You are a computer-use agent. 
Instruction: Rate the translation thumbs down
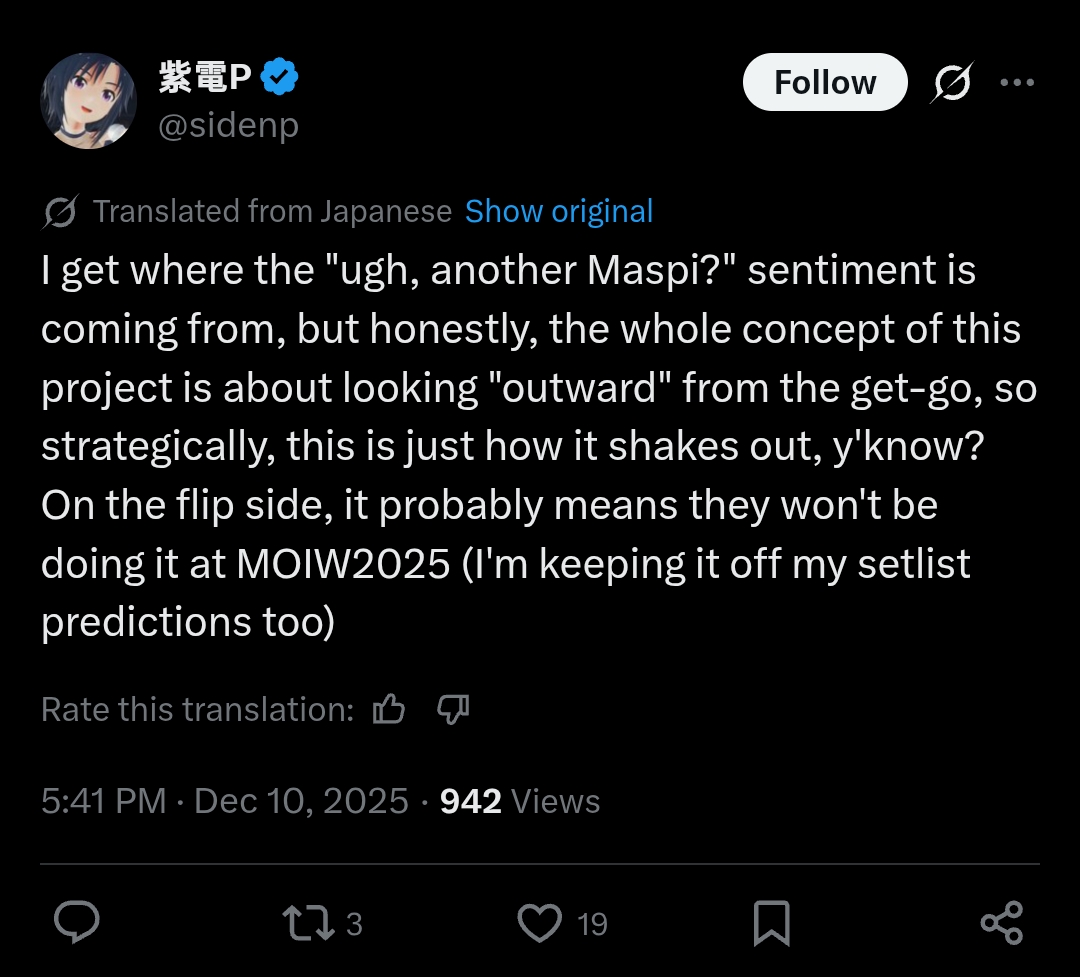pos(453,710)
